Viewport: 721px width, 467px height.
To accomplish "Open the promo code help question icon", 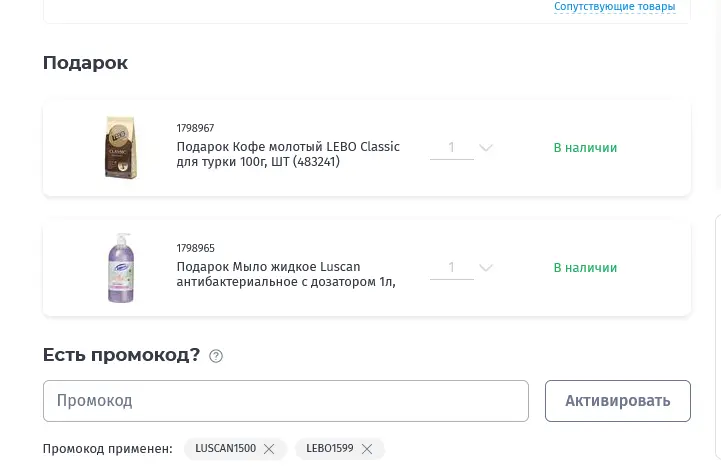I will tap(216, 356).
